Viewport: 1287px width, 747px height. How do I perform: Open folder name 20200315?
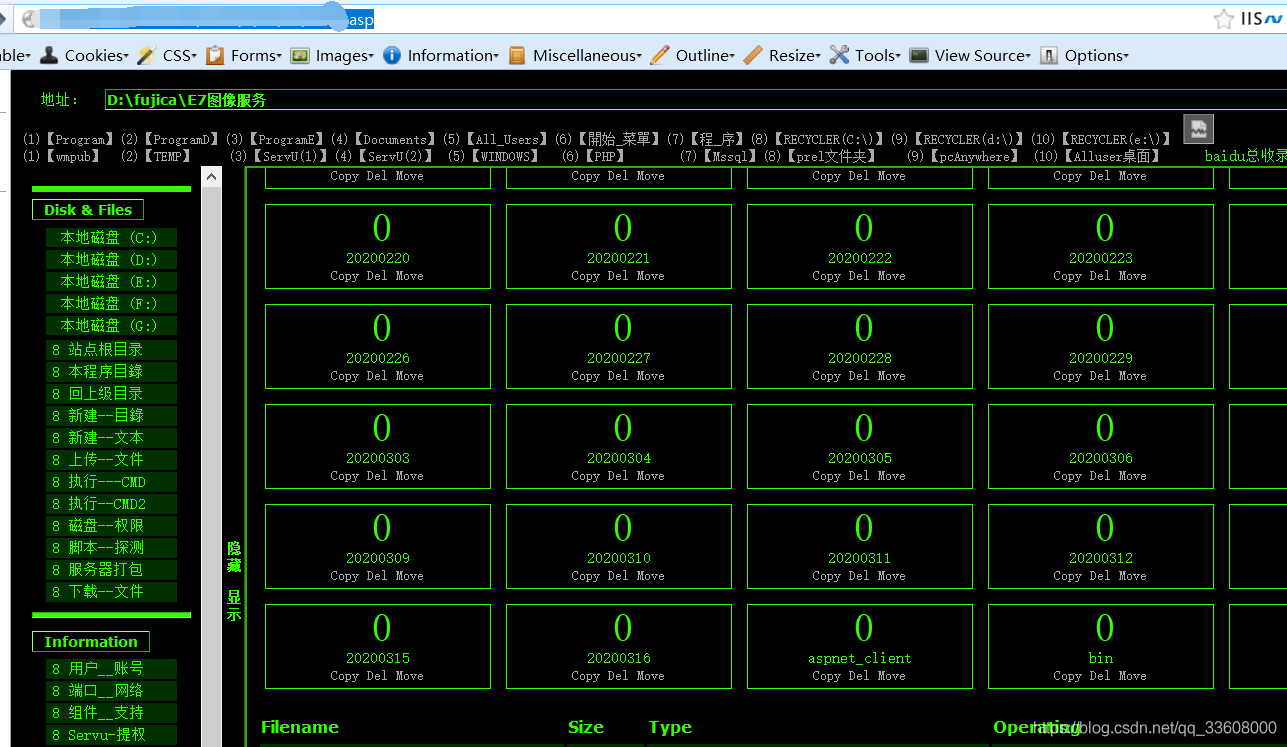coord(378,658)
